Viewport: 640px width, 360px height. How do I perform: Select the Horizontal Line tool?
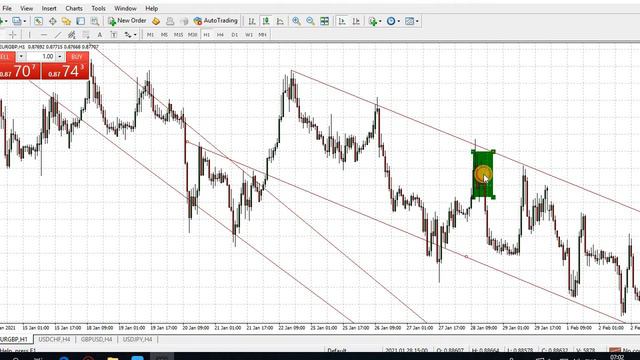[44, 35]
